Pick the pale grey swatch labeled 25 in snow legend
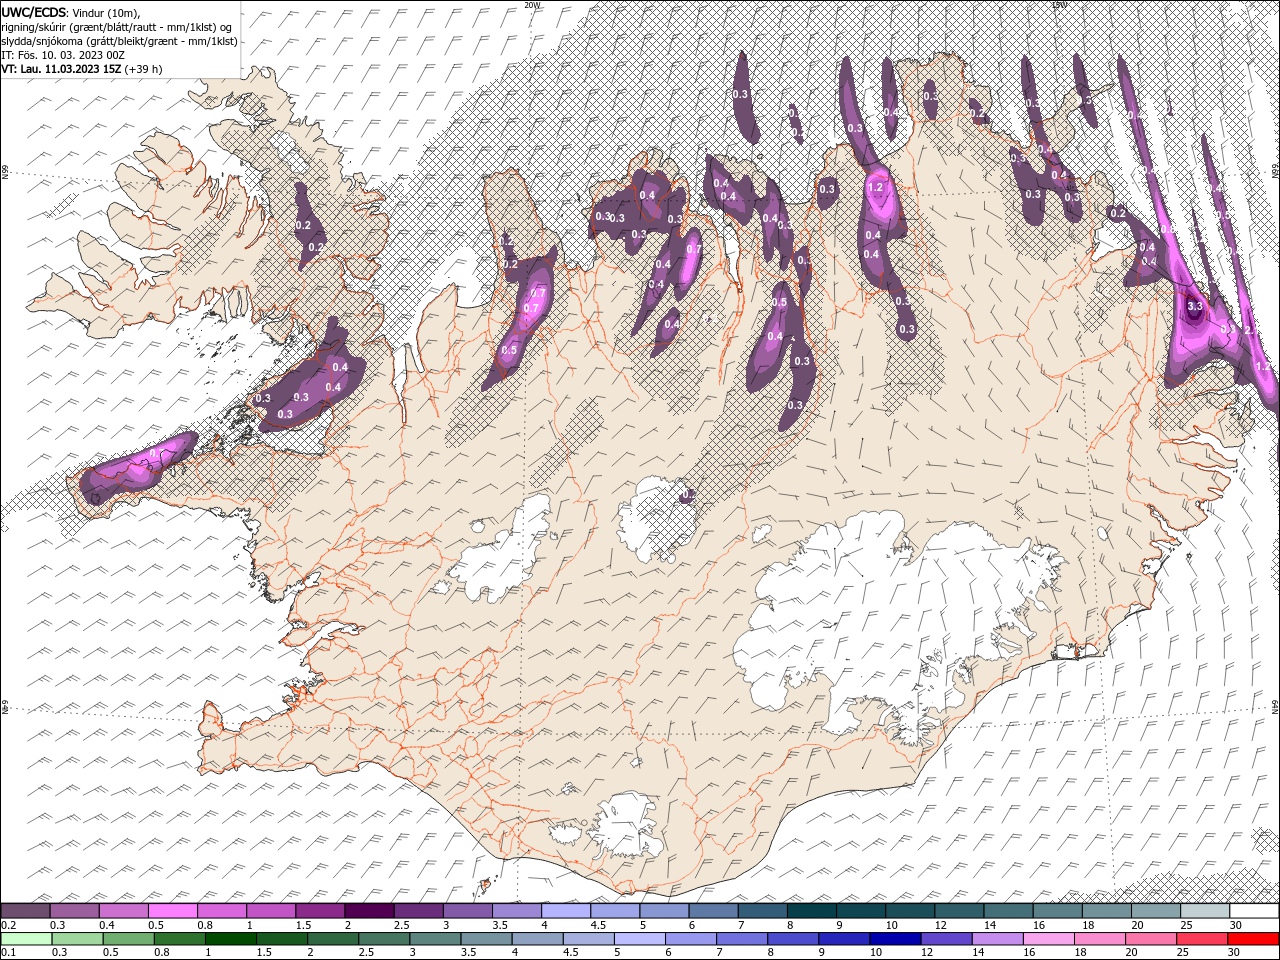1280x960 pixels. pos(1205,911)
